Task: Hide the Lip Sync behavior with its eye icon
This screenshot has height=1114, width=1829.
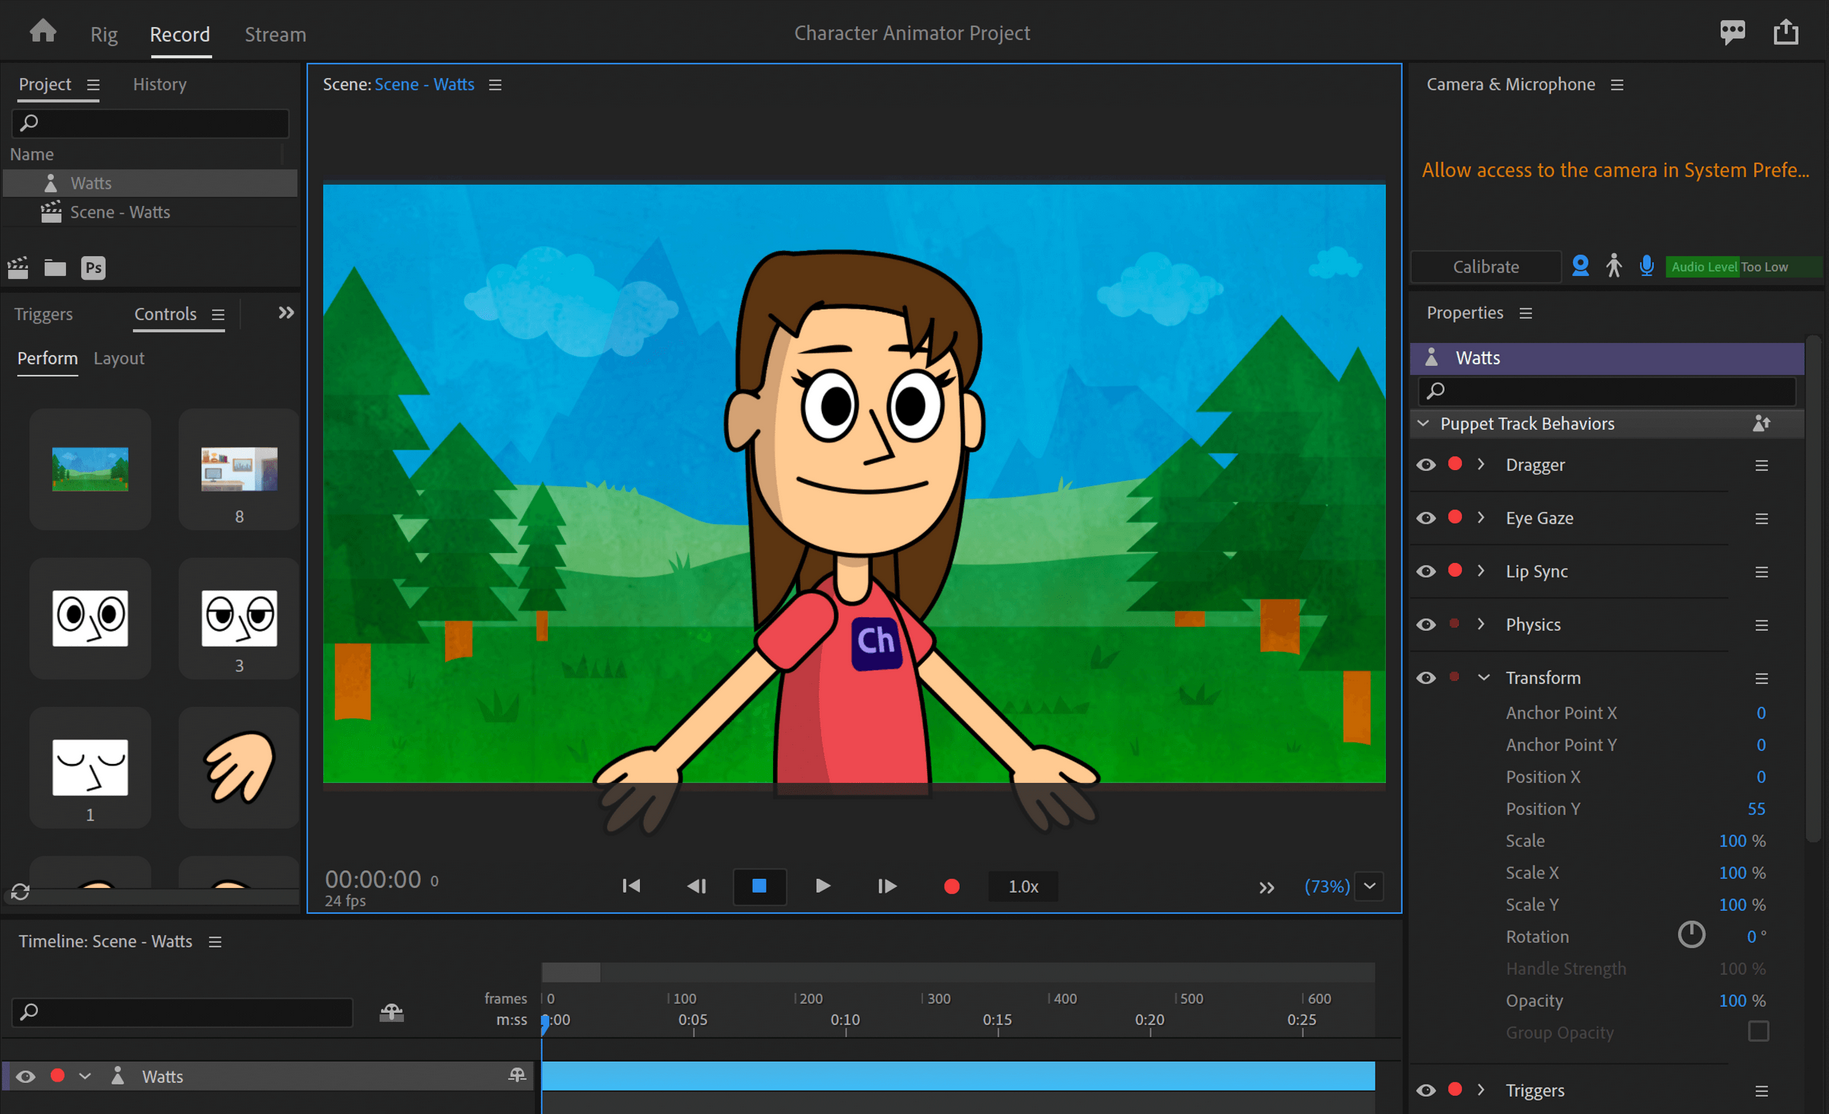Action: pyautogui.click(x=1426, y=571)
